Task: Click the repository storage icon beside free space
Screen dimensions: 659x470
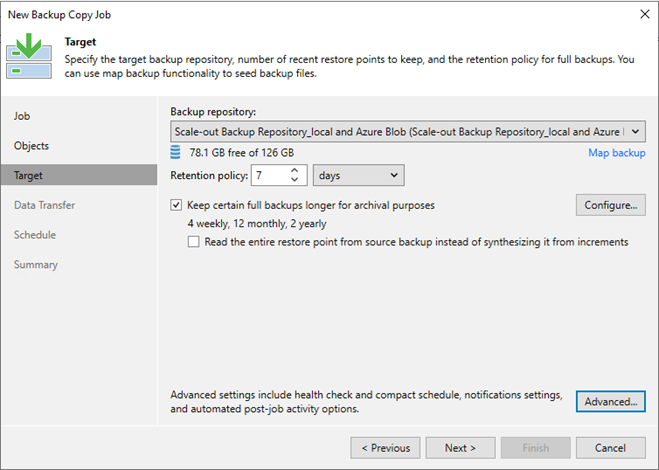Action: click(x=175, y=152)
